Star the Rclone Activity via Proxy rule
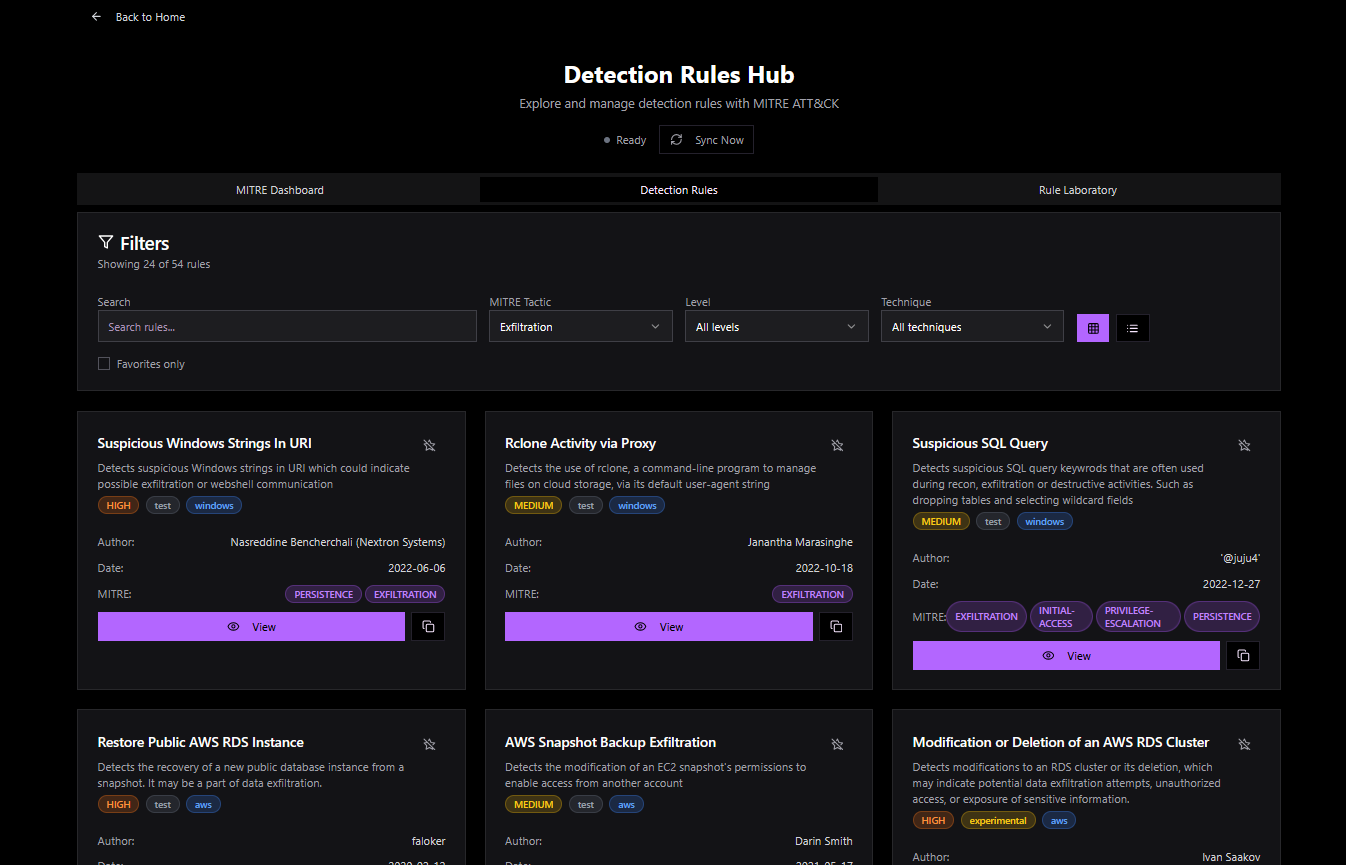Screen dimensions: 1346x865 click(x=837, y=445)
